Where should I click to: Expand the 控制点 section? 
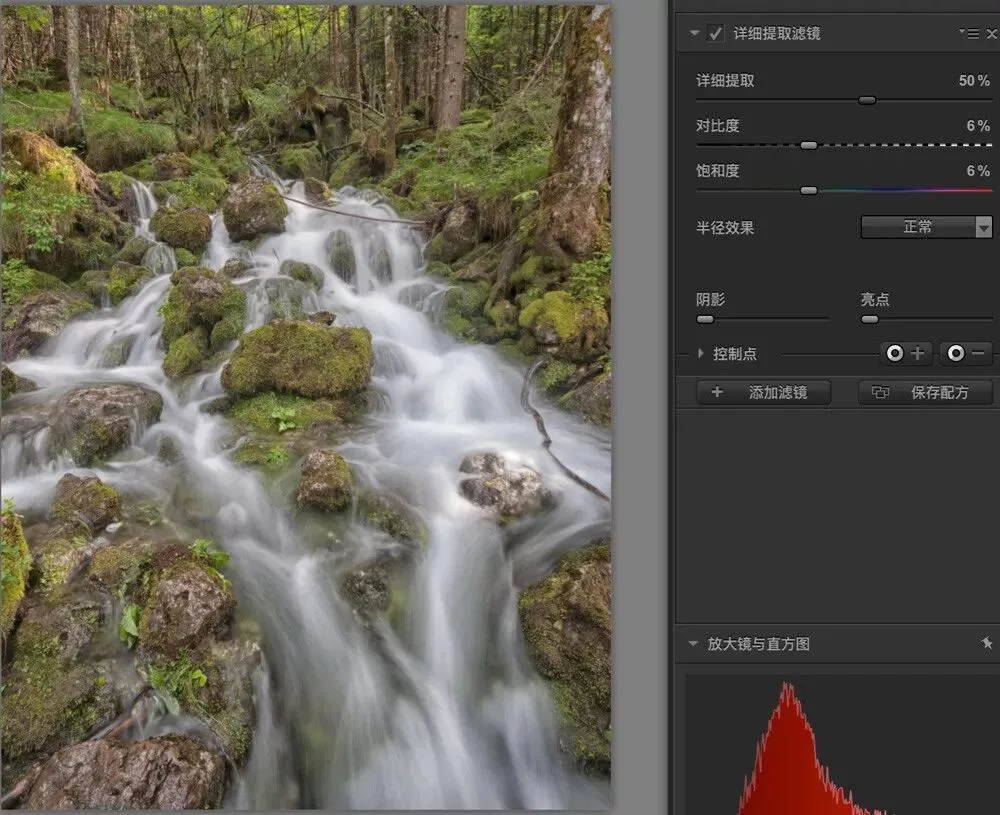point(700,353)
